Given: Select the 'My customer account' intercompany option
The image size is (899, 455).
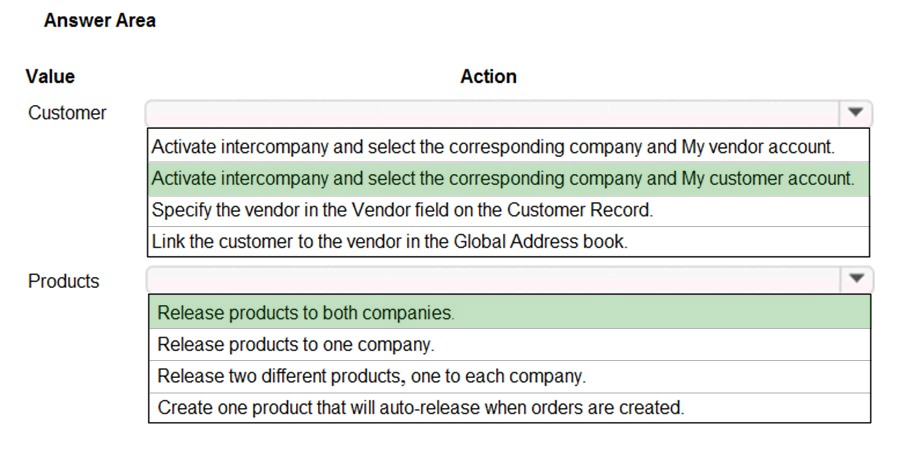Looking at the screenshot, I should point(509,179).
